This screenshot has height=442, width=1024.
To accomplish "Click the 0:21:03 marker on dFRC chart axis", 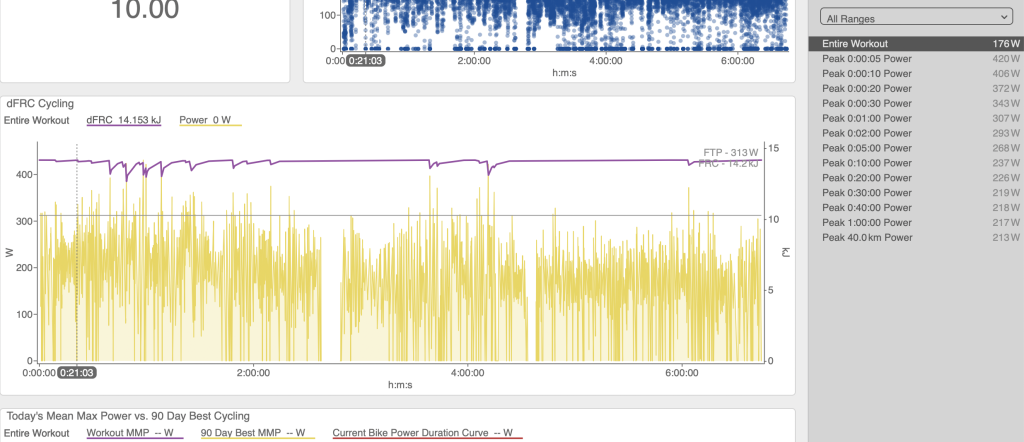I will (78, 373).
